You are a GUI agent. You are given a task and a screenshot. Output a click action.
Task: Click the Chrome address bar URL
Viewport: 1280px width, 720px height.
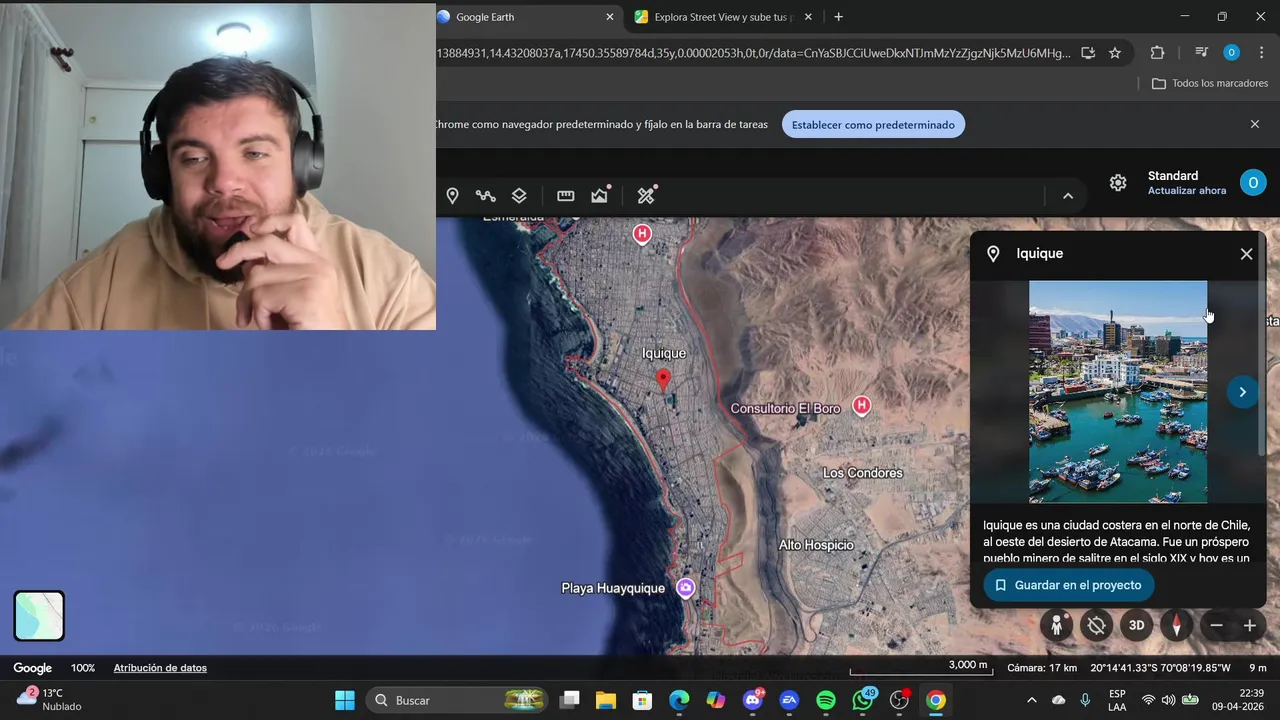coord(753,53)
